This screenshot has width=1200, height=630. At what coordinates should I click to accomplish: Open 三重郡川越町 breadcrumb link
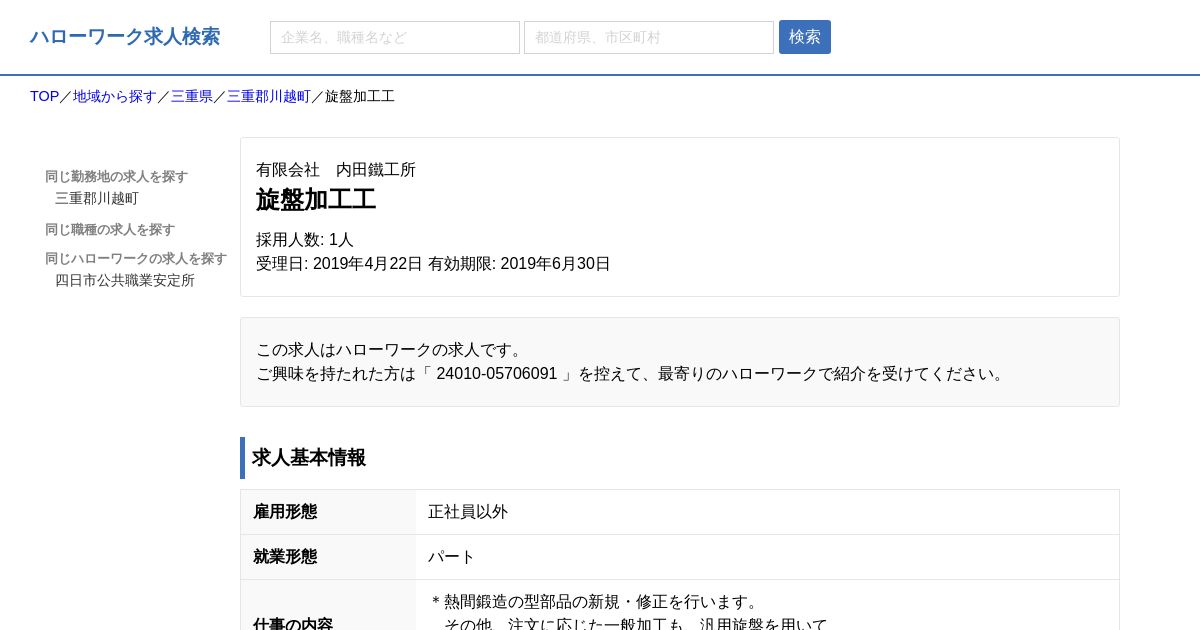click(269, 96)
